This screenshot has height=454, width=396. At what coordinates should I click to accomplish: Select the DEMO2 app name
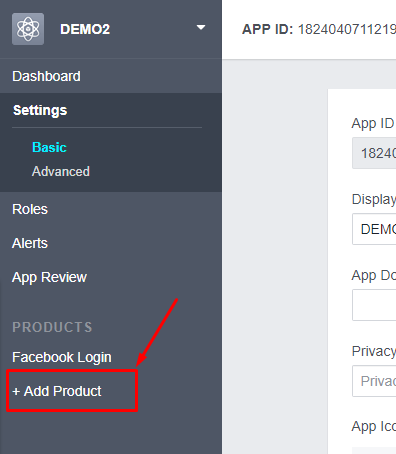click(x=85, y=29)
